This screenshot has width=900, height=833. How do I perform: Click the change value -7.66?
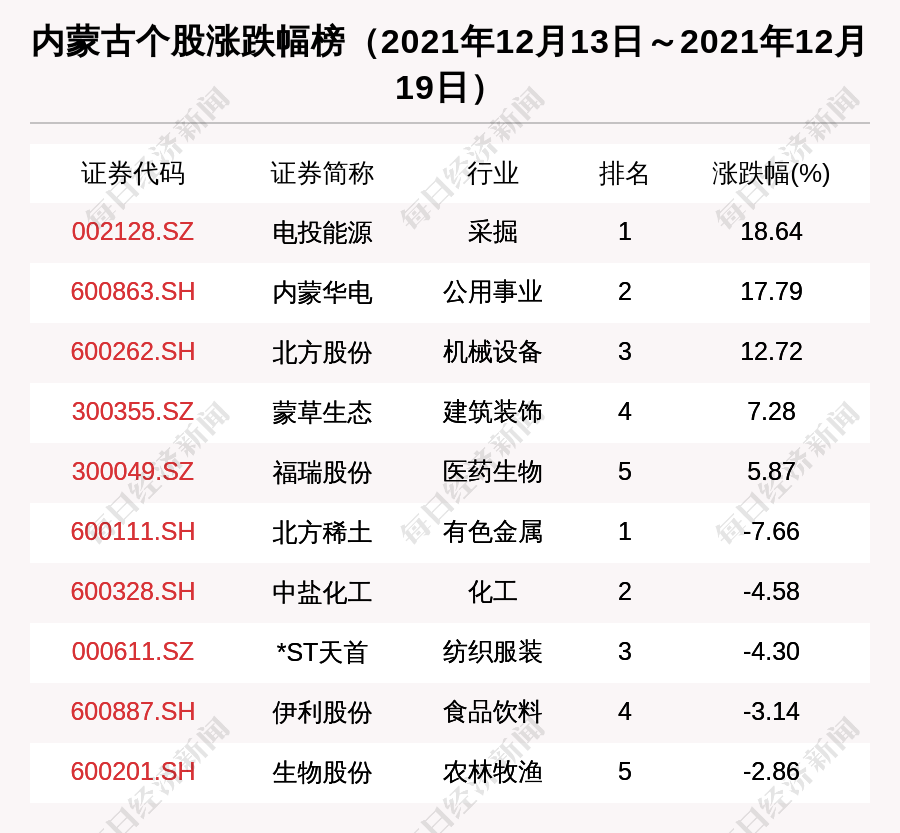pyautogui.click(x=771, y=532)
